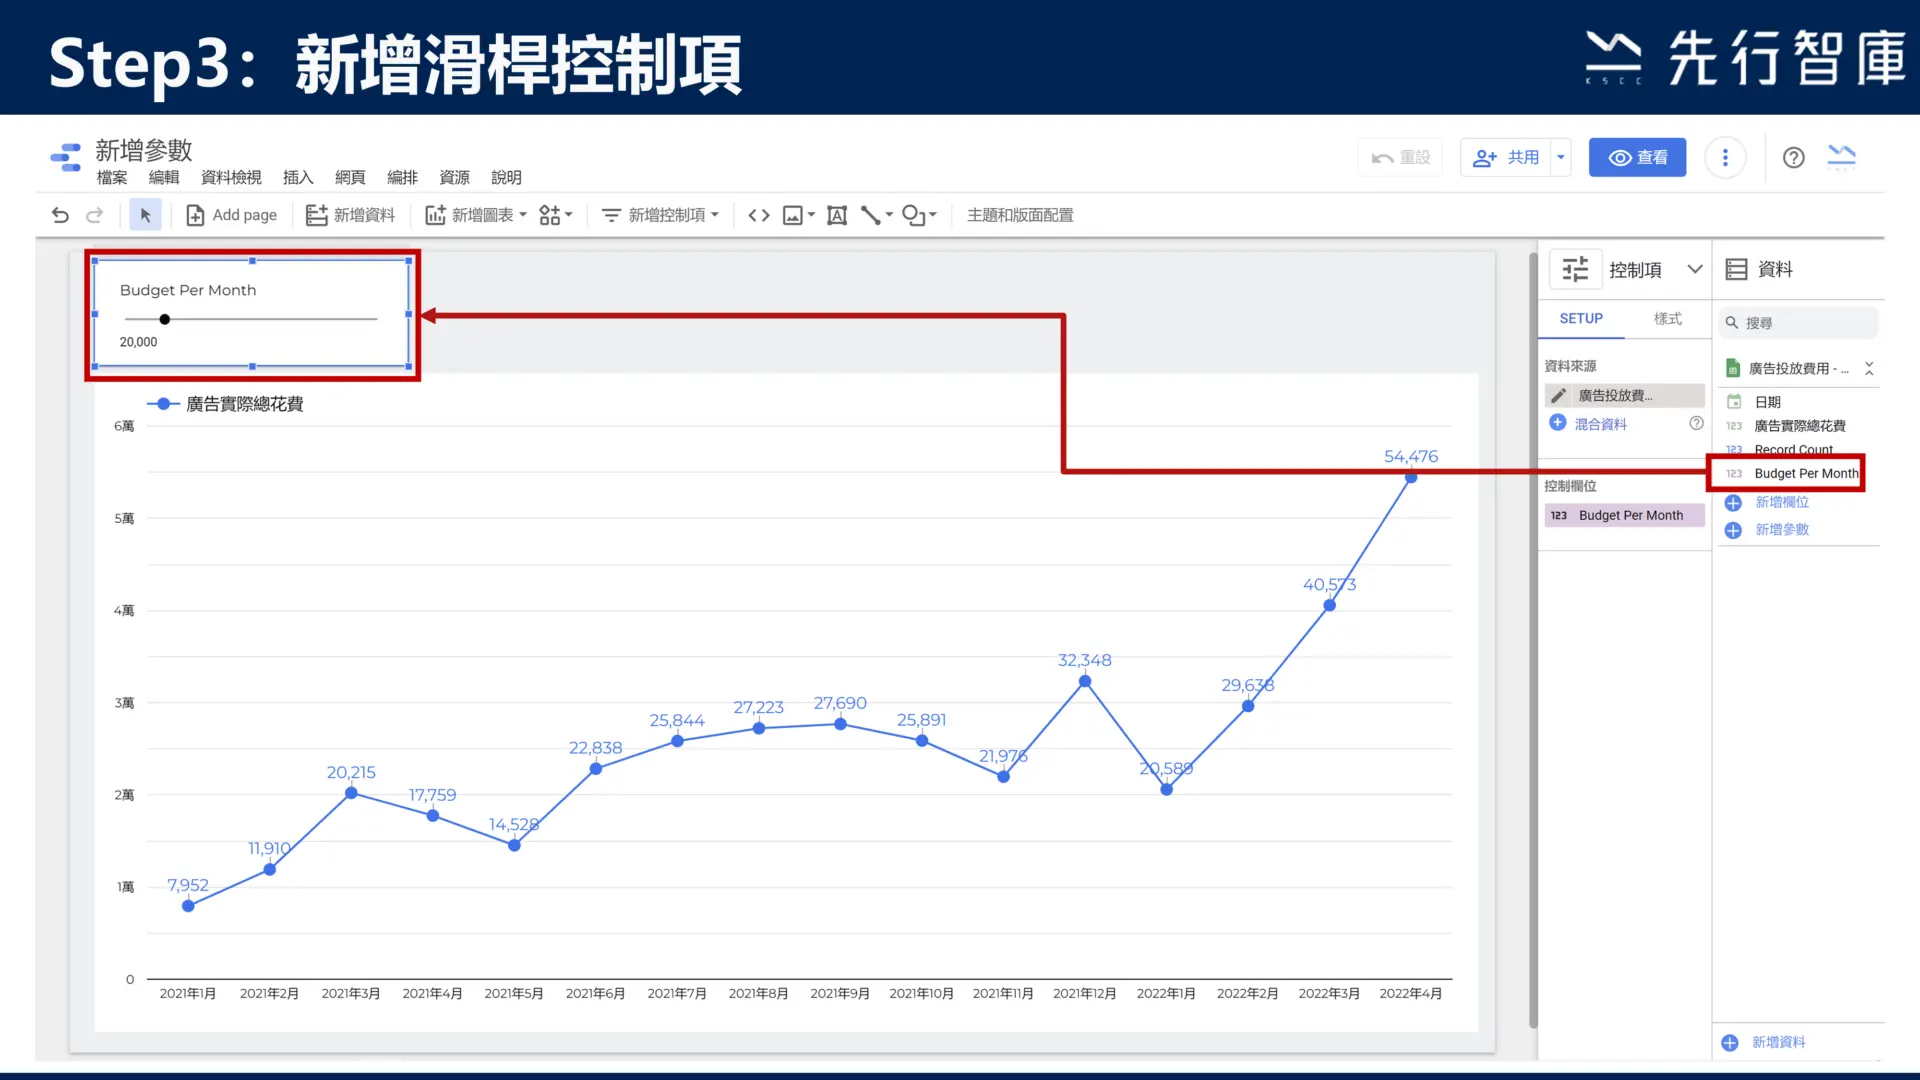The width and height of the screenshot is (1920, 1080).
Task: Click the Add page button
Action: [232, 215]
